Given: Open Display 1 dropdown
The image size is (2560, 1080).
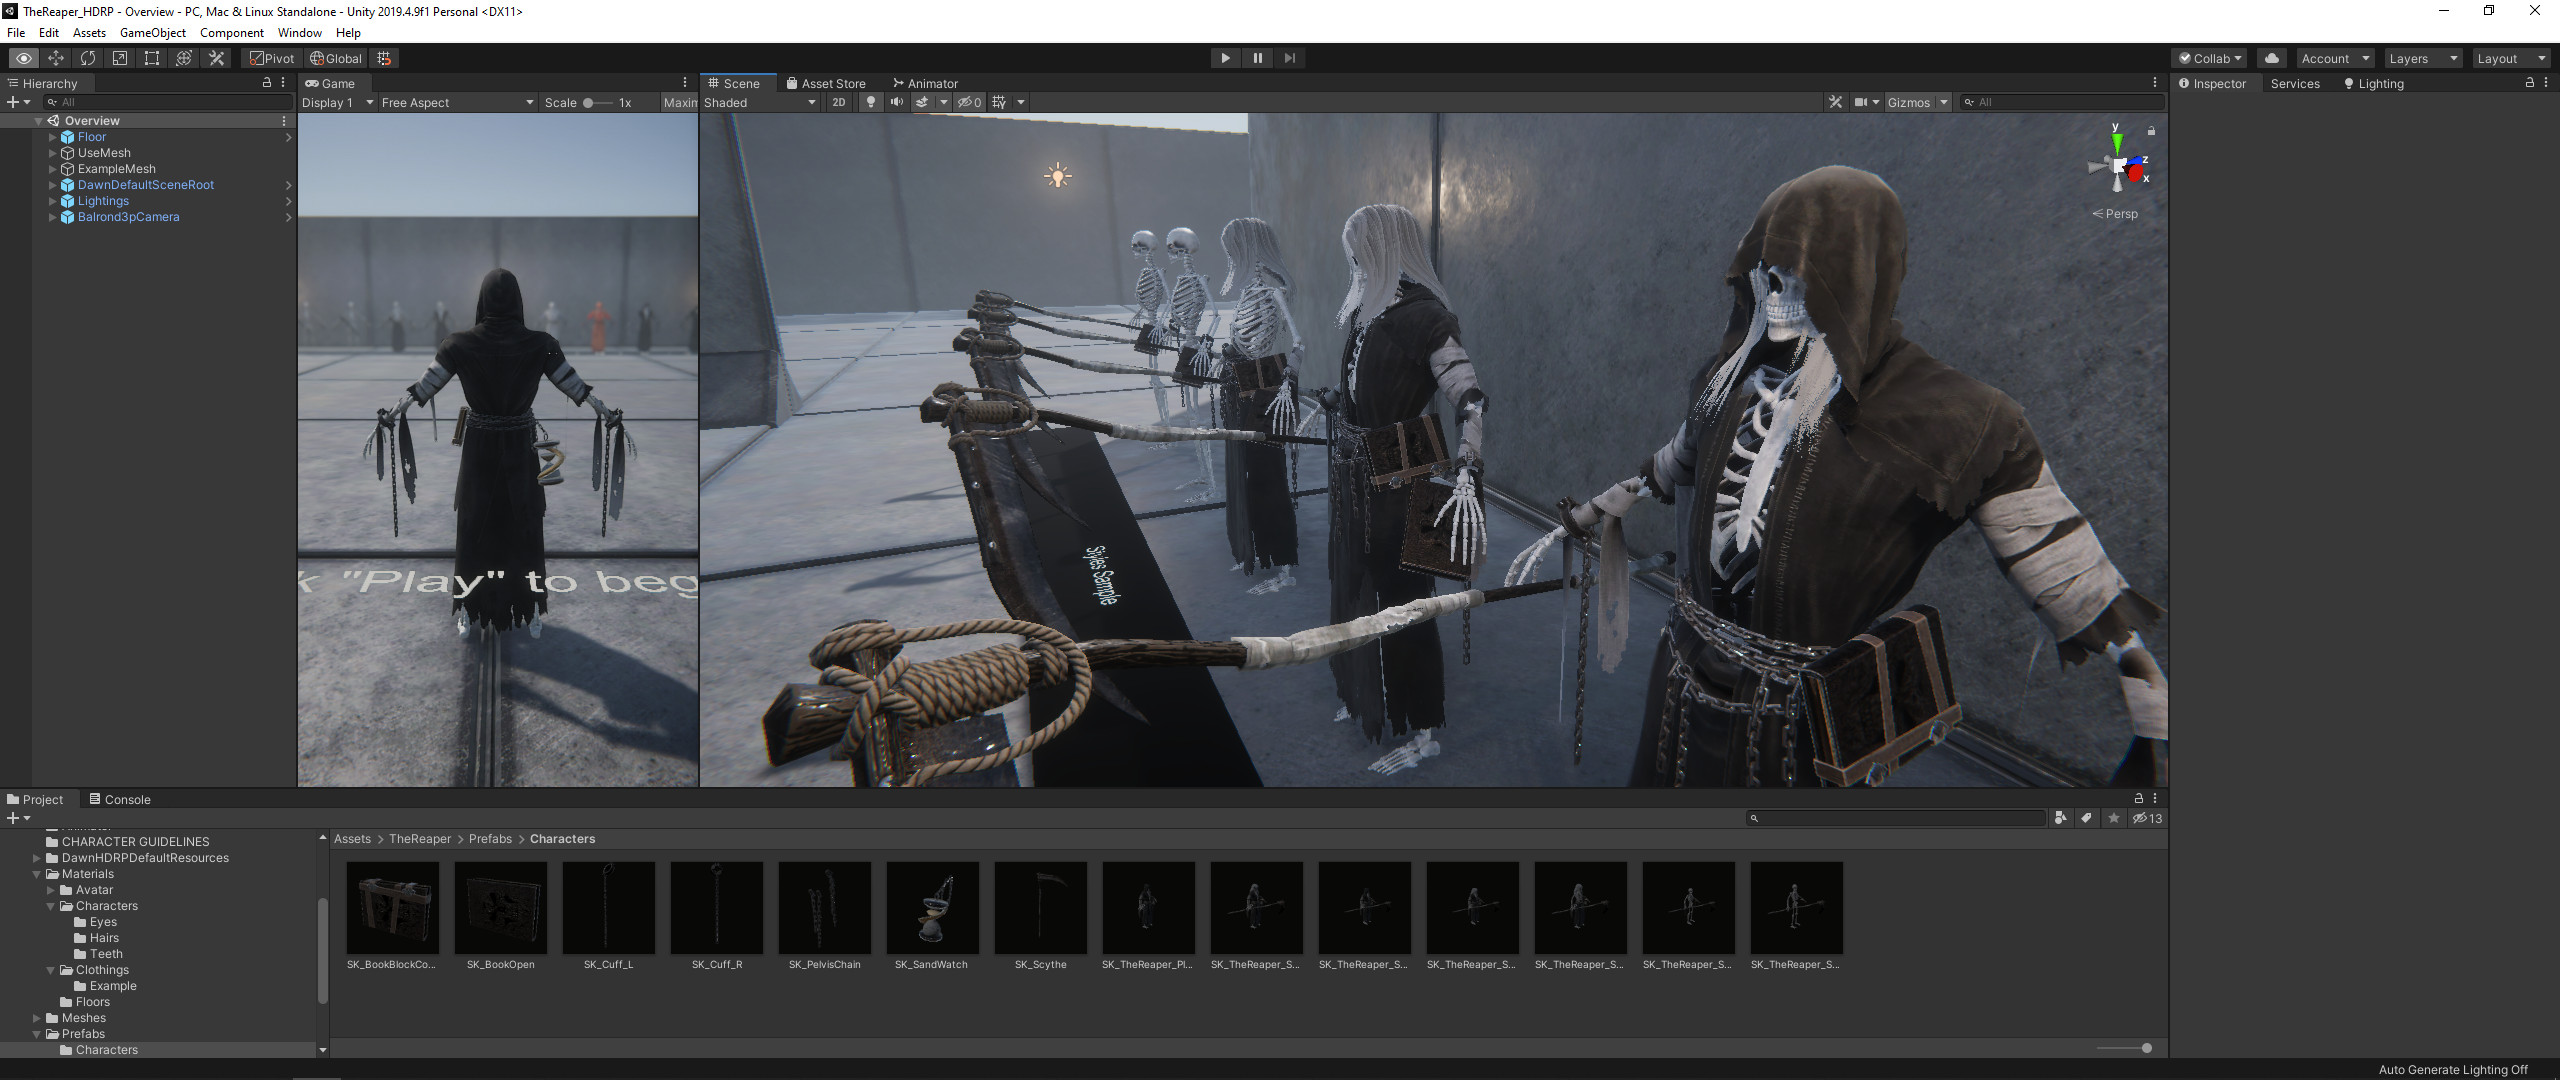Looking at the screenshot, I should pos(338,102).
